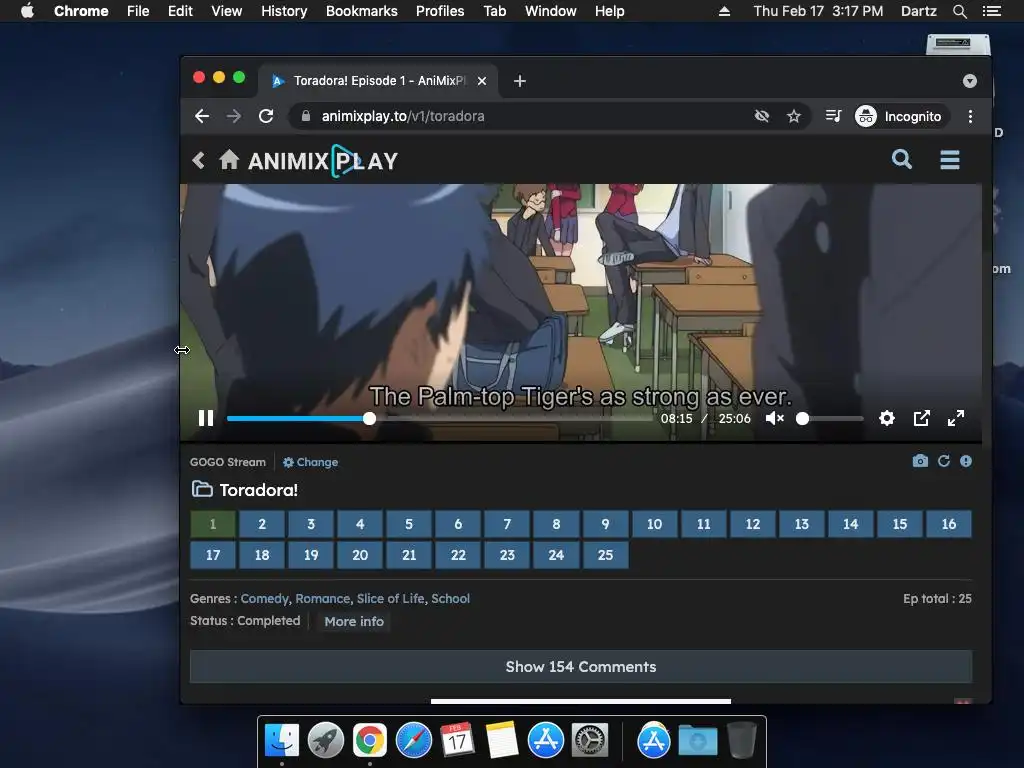Image resolution: width=1024 pixels, height=768 pixels.
Task: Open a new Chrome tab
Action: click(520, 81)
